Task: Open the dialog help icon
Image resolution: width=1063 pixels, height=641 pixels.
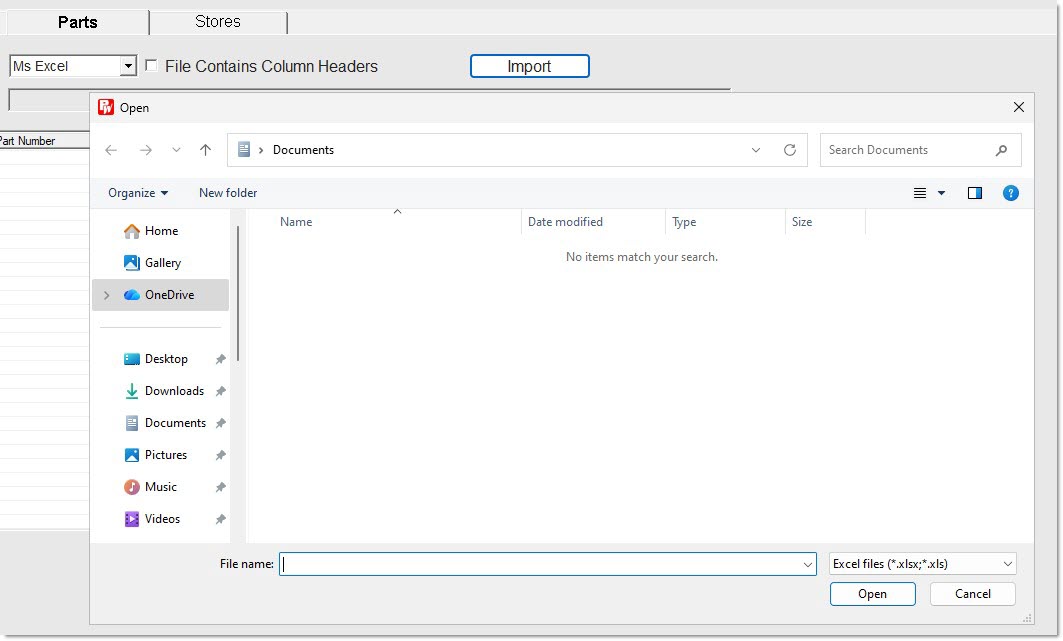Action: click(1010, 193)
